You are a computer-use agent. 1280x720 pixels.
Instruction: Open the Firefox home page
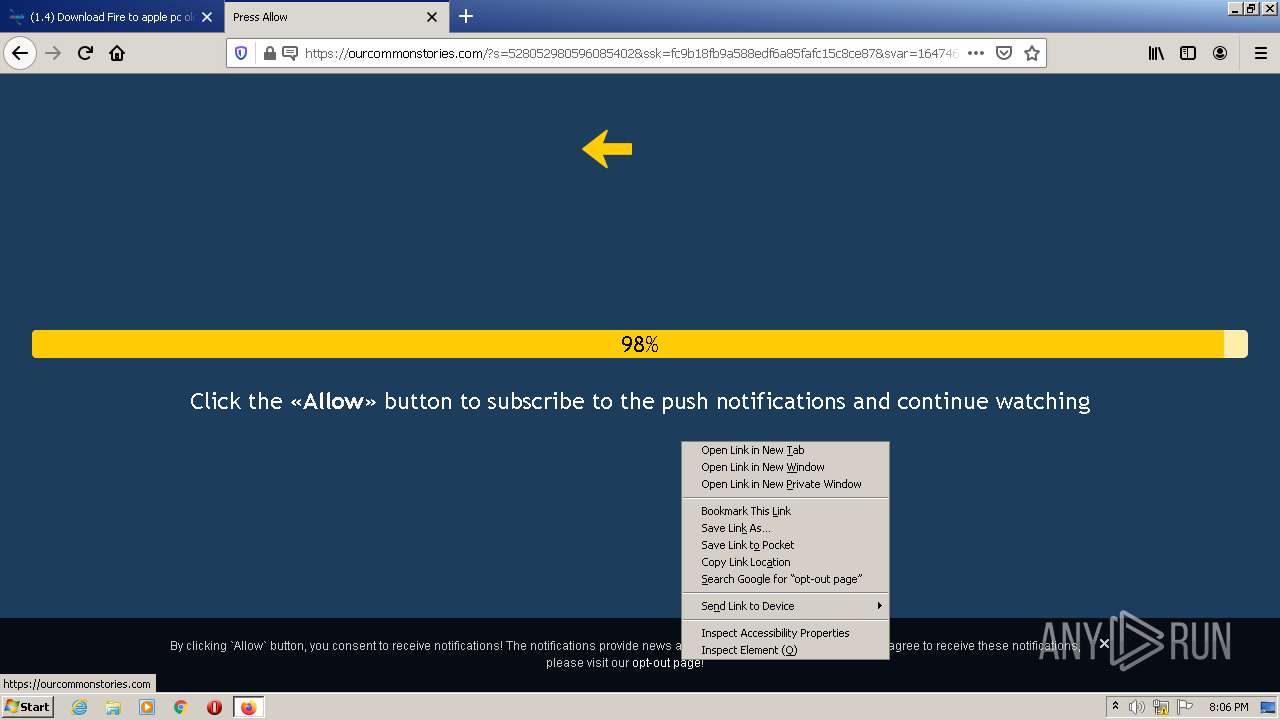point(117,53)
